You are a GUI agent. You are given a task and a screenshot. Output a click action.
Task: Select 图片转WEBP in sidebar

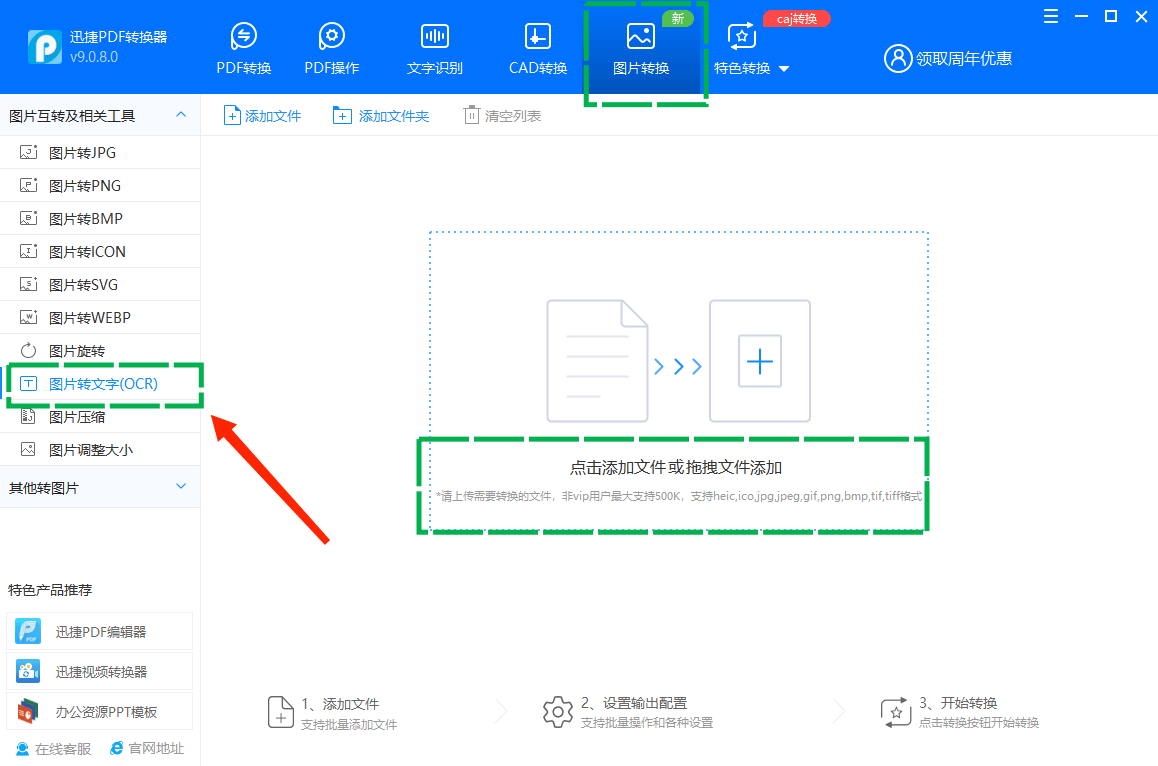(x=100, y=318)
